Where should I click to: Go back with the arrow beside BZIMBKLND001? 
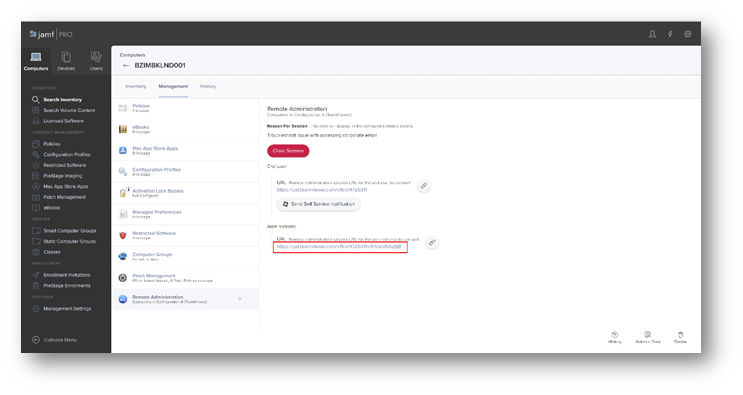coord(126,65)
